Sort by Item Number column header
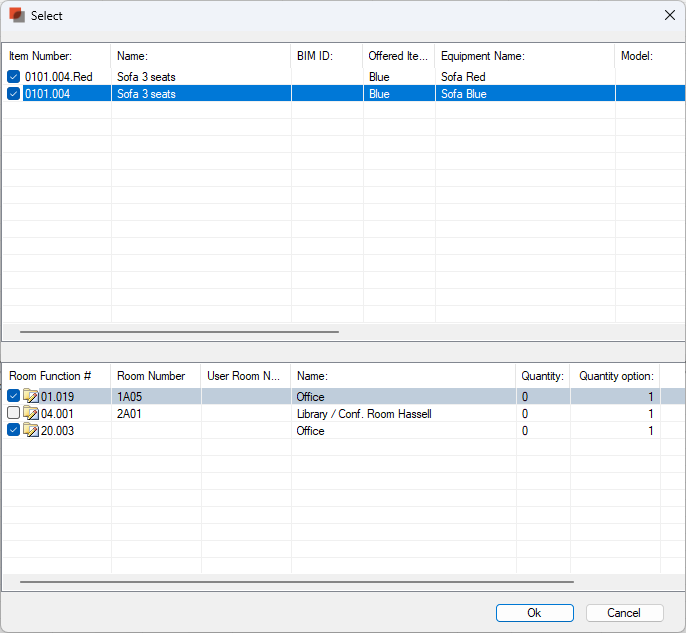This screenshot has height=633, width=686. [56, 57]
